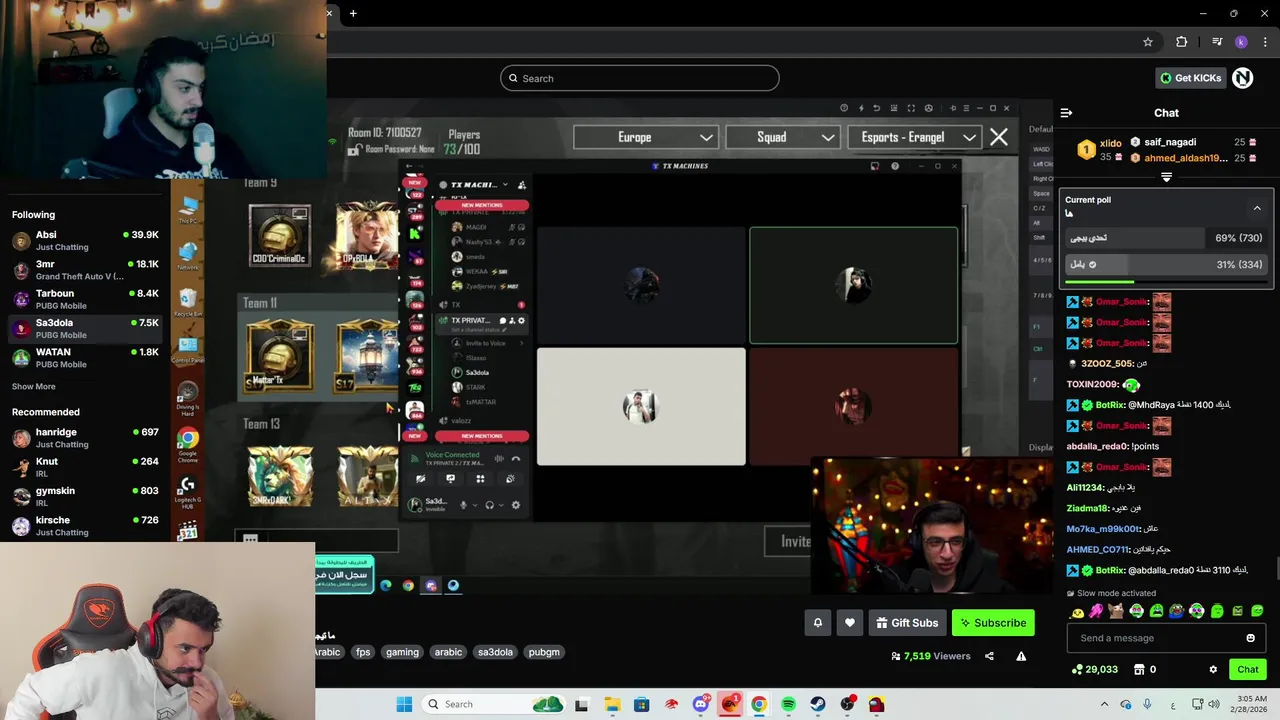
Task: Click Show More under Following list
Action: (34, 386)
